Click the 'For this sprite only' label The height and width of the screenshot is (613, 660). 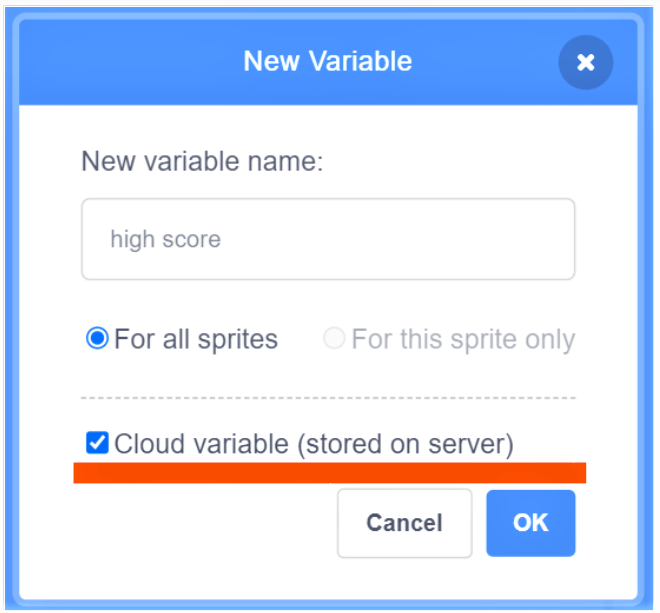463,339
